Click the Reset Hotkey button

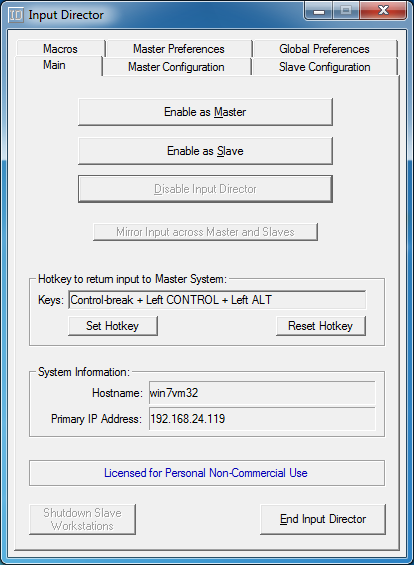point(321,326)
